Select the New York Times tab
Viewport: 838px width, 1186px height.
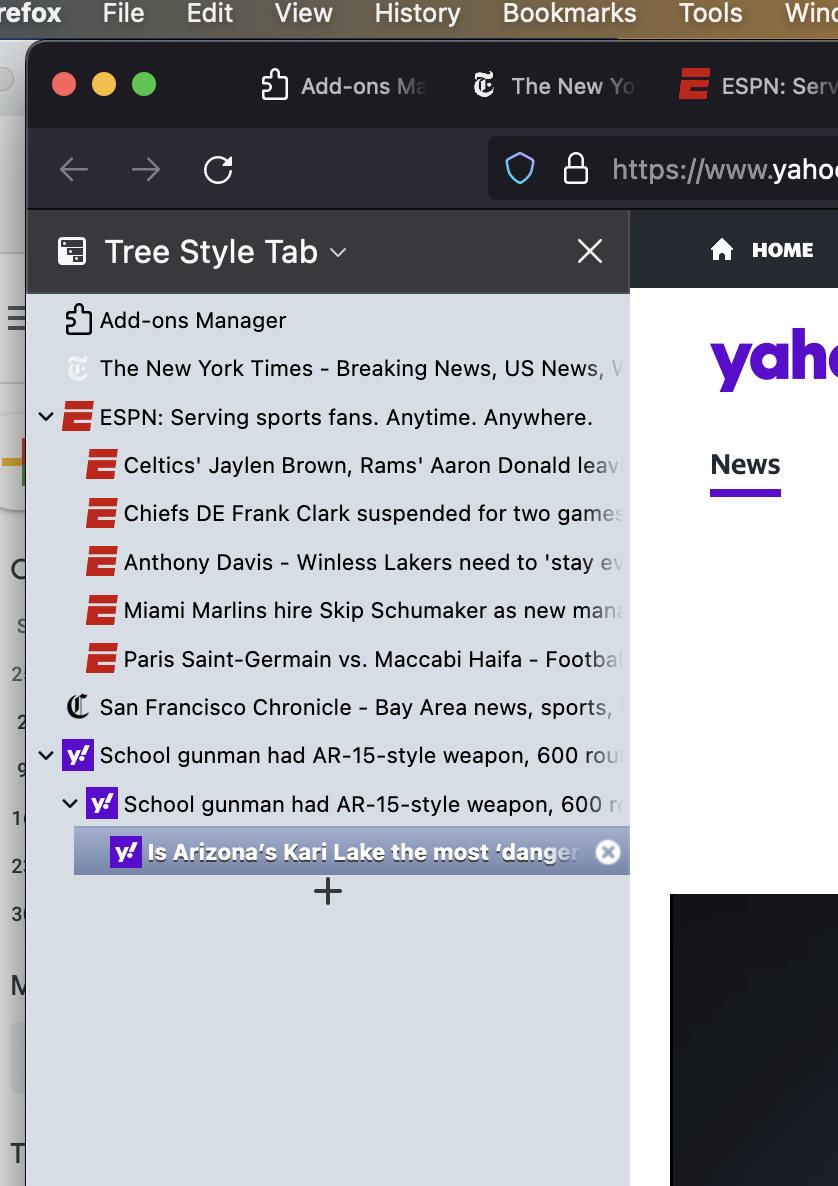click(300, 368)
